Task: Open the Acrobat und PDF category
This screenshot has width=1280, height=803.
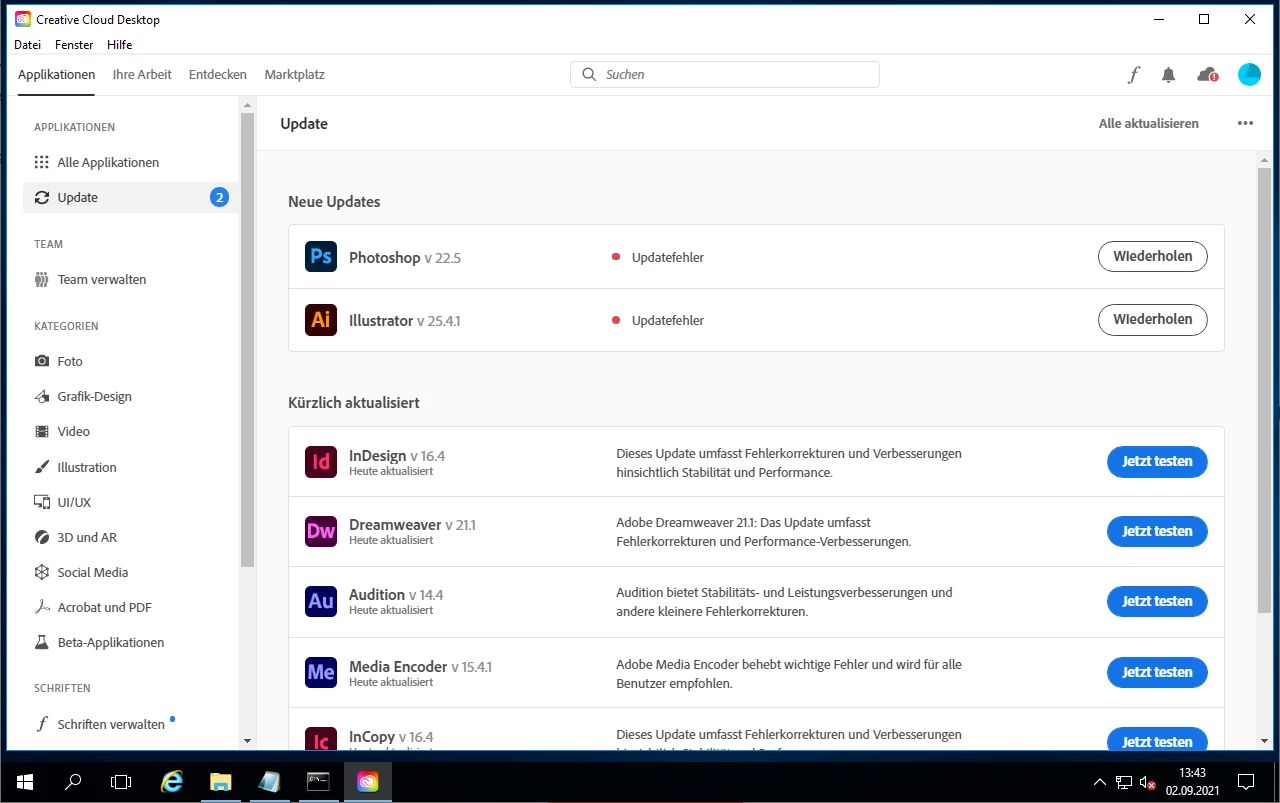Action: 130,607
